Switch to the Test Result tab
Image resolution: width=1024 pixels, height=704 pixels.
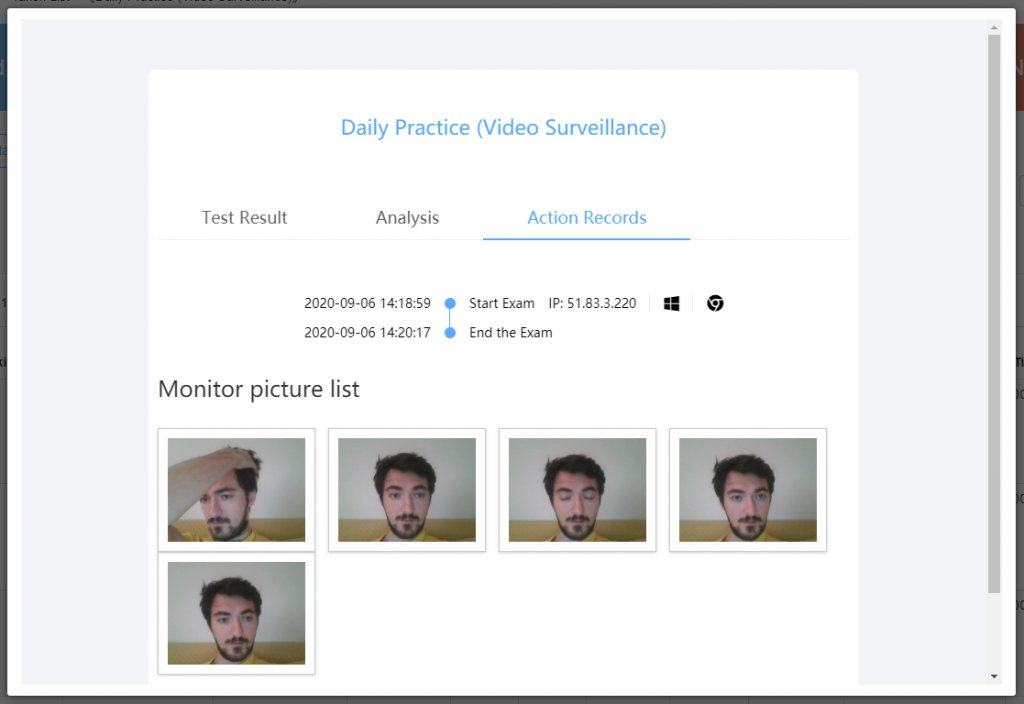[244, 218]
